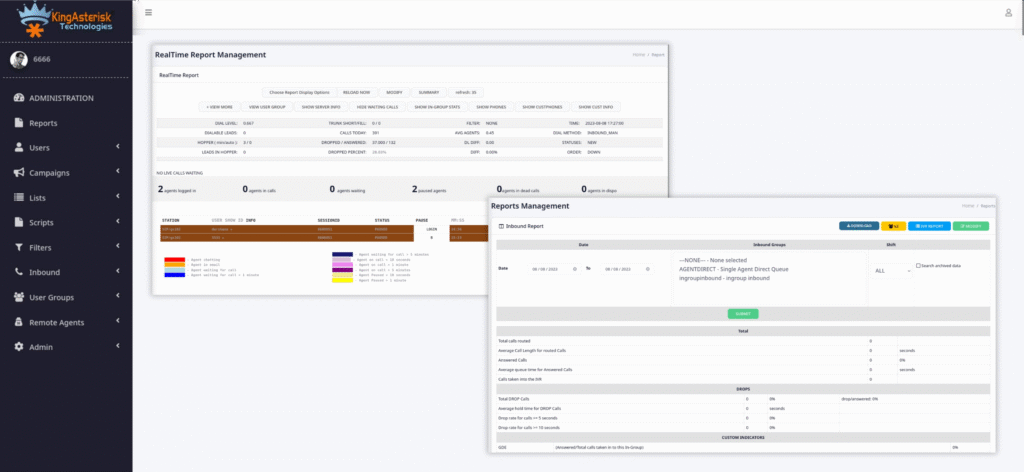Expand the Admin submenu chevron
The height and width of the screenshot is (472, 1024).
coord(118,346)
